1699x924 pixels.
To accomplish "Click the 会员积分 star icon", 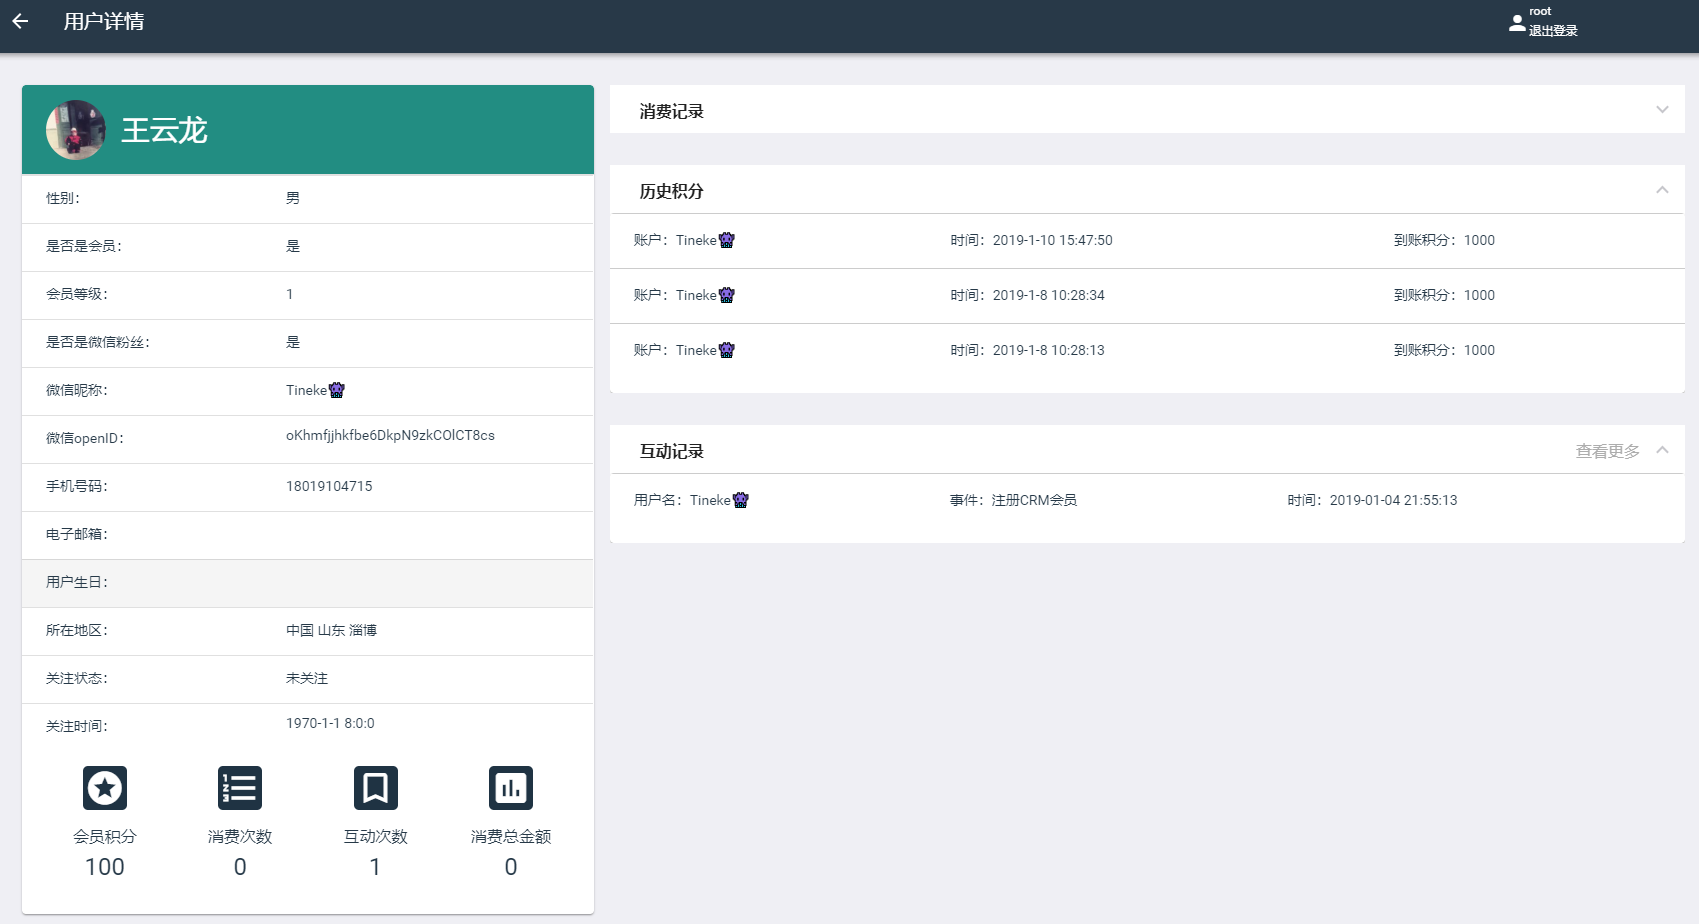I will pyautogui.click(x=105, y=788).
